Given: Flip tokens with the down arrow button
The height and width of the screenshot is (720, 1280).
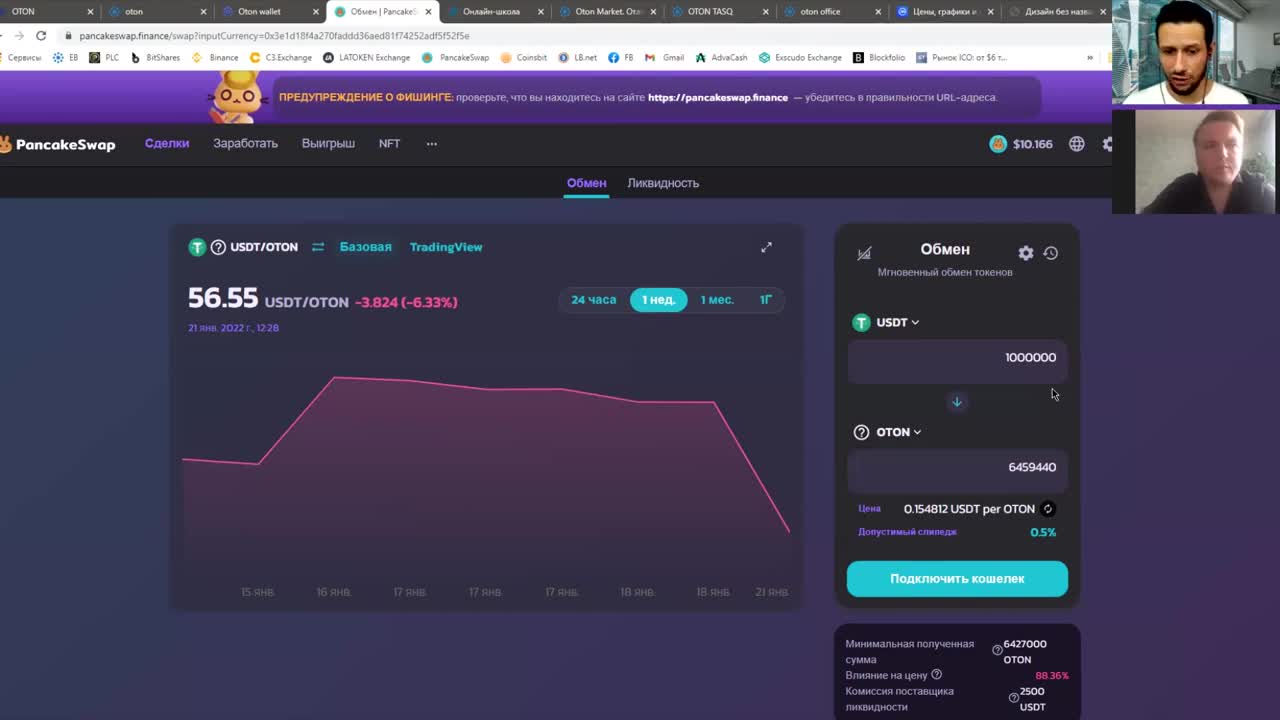Looking at the screenshot, I should coord(956,402).
